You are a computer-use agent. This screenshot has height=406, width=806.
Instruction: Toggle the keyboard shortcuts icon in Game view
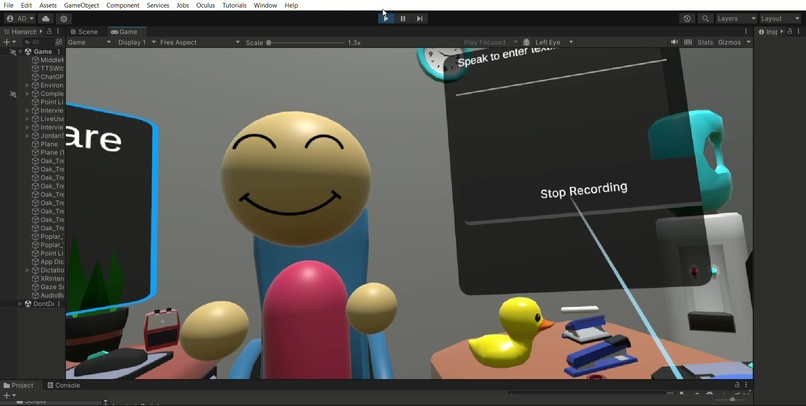tap(688, 42)
